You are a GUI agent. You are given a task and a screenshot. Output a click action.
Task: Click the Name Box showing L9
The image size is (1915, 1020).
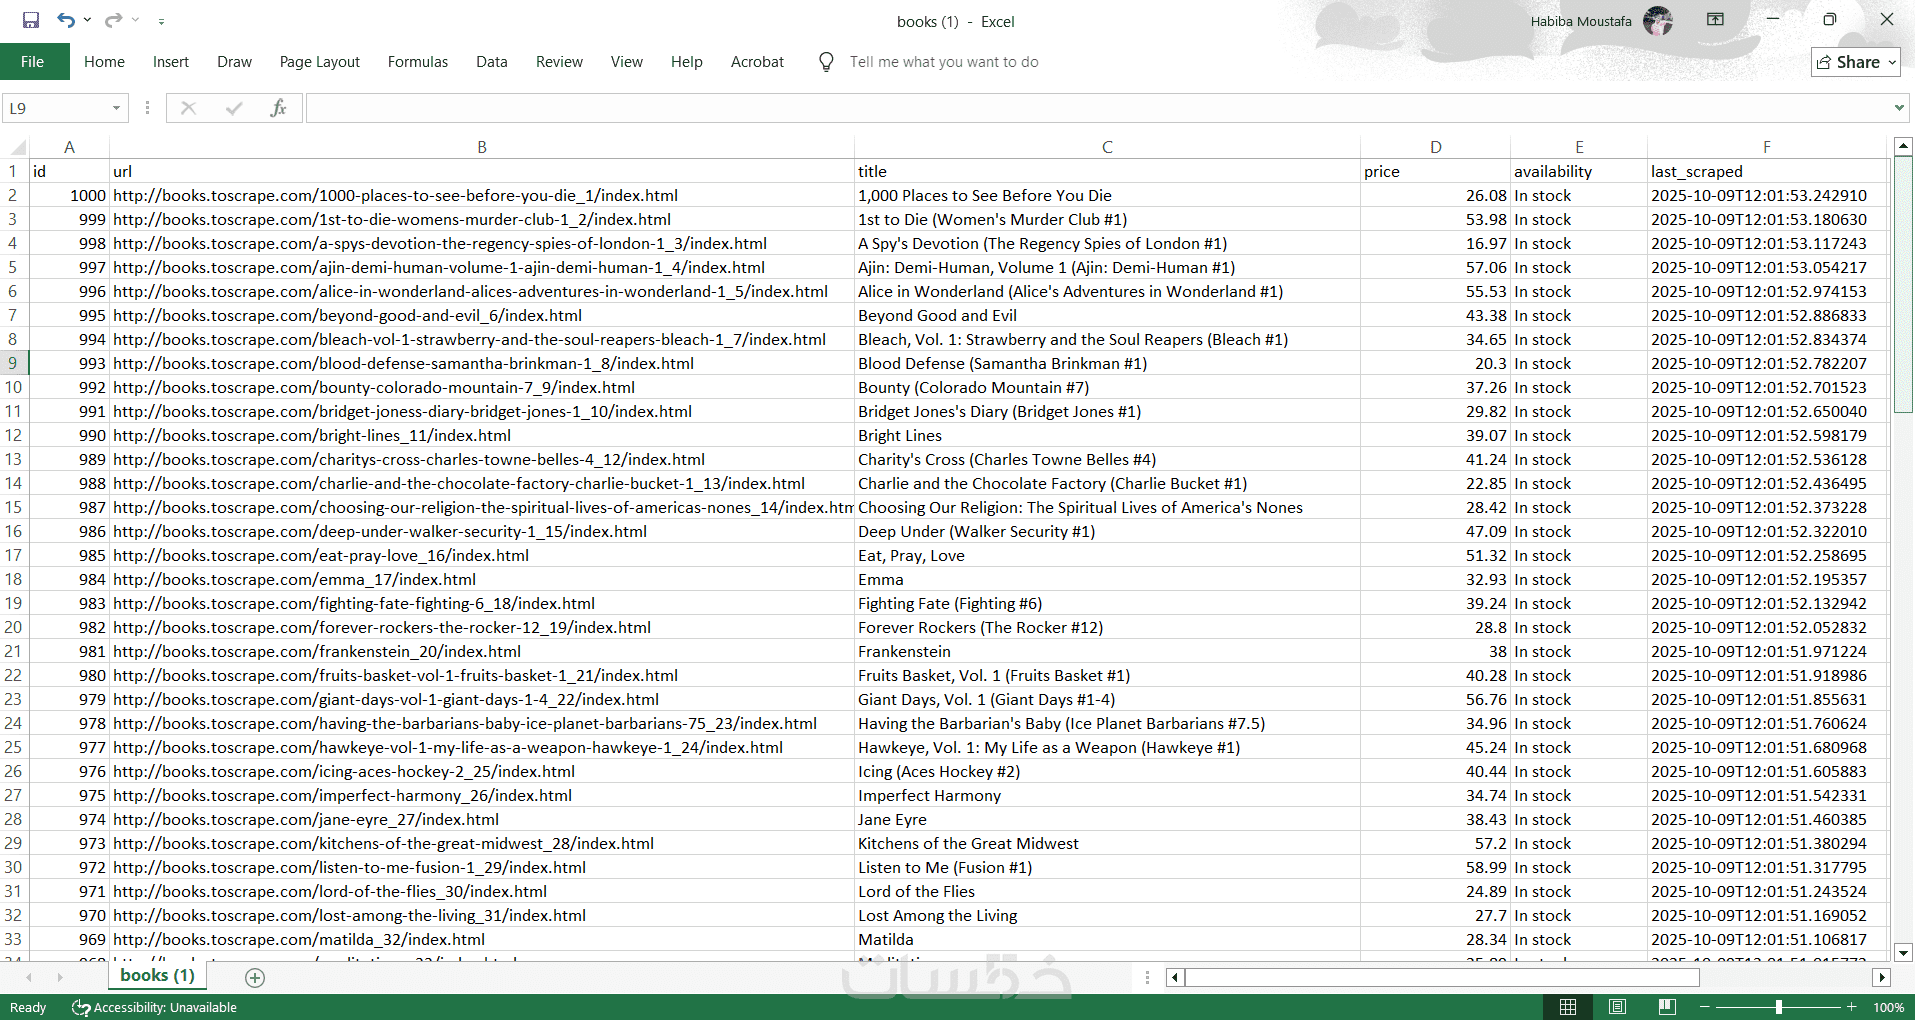[x=55, y=108]
